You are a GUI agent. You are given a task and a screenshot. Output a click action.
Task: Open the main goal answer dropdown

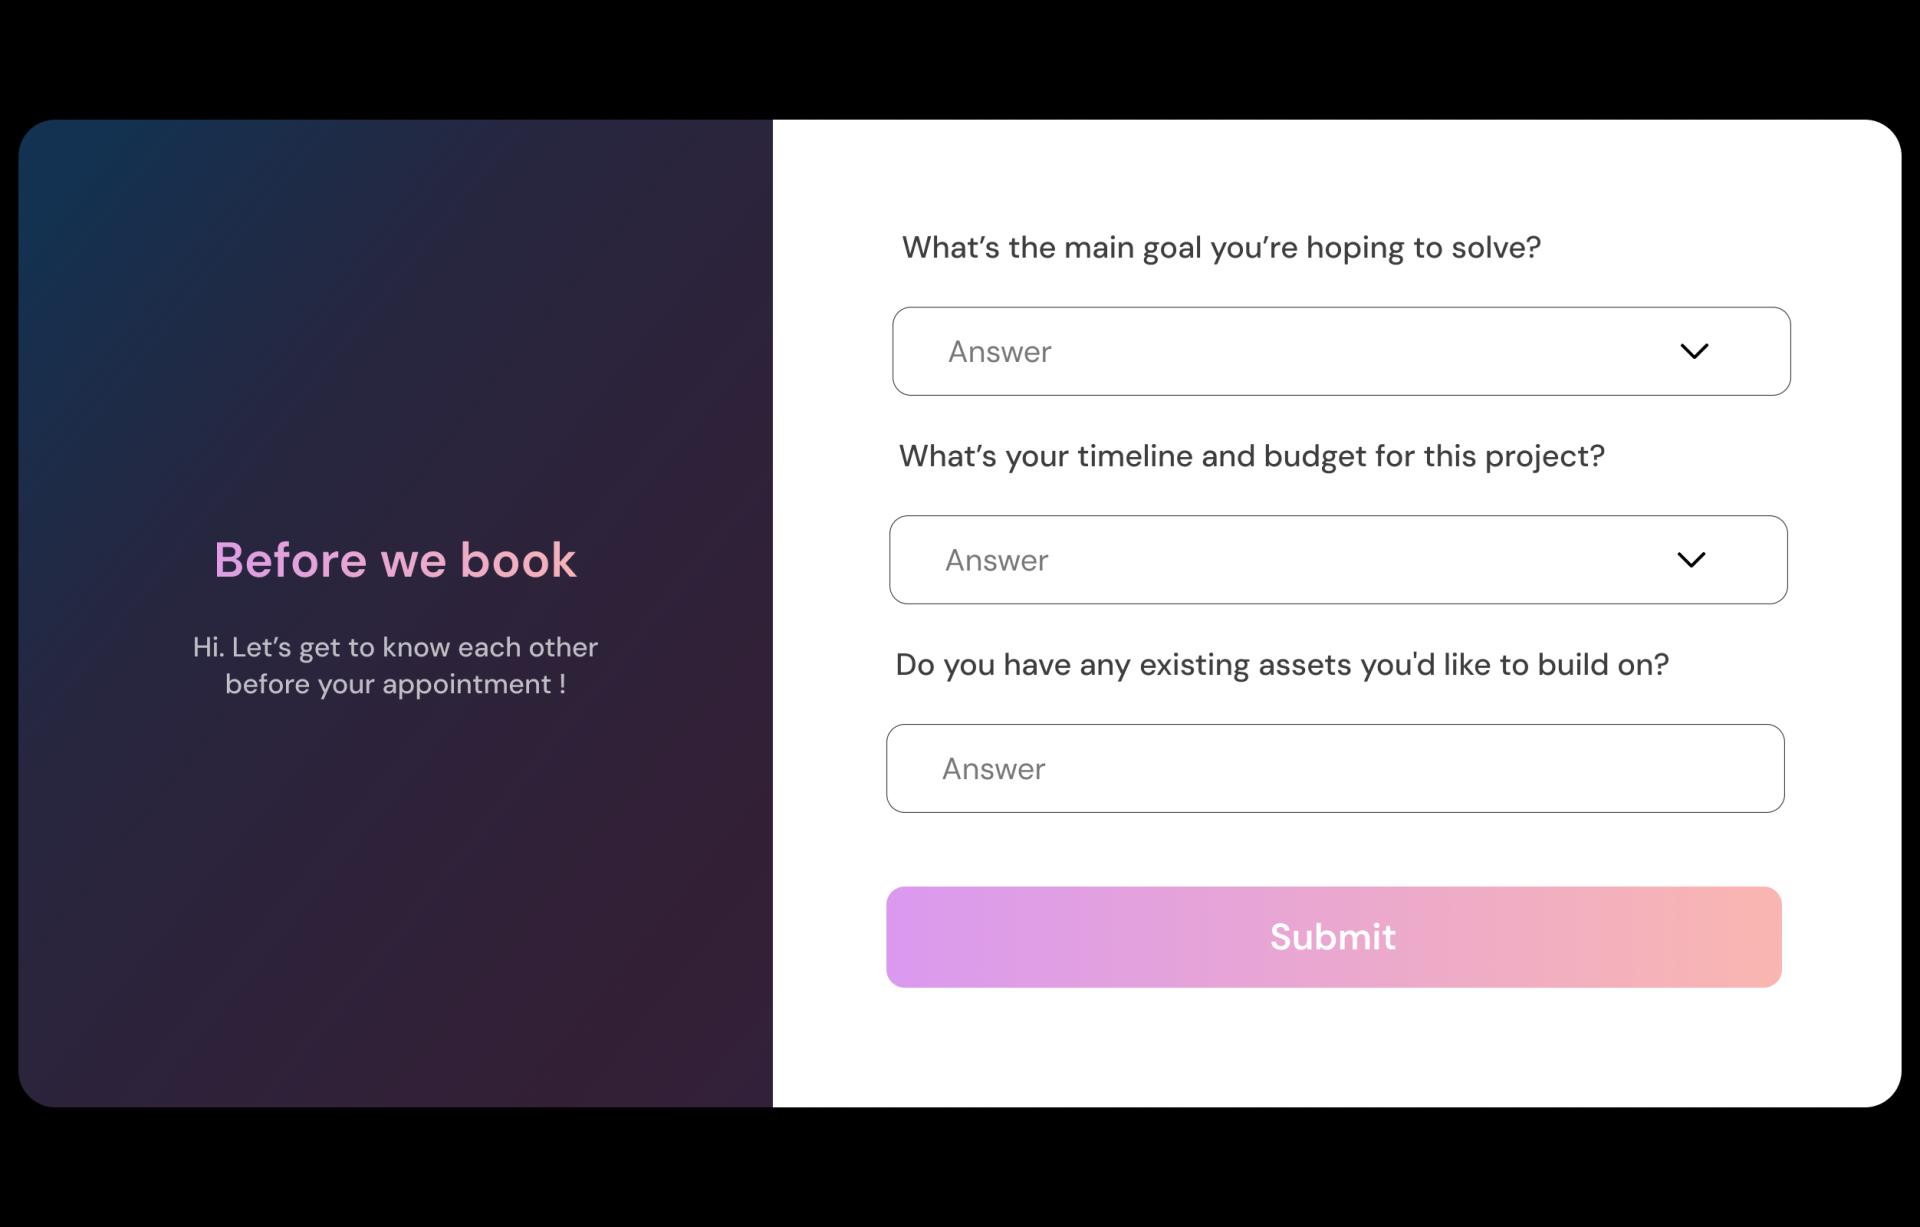(x=1340, y=351)
